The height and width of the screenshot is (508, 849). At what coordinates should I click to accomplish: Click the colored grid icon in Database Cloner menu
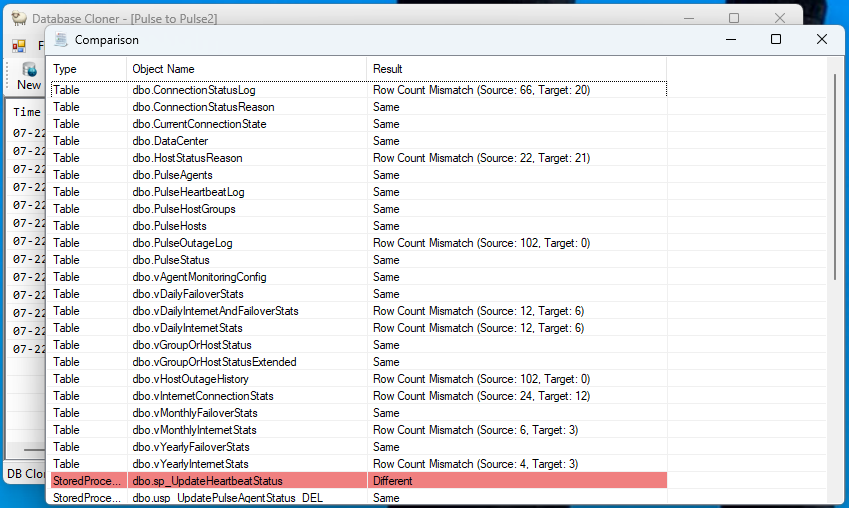coord(19,46)
